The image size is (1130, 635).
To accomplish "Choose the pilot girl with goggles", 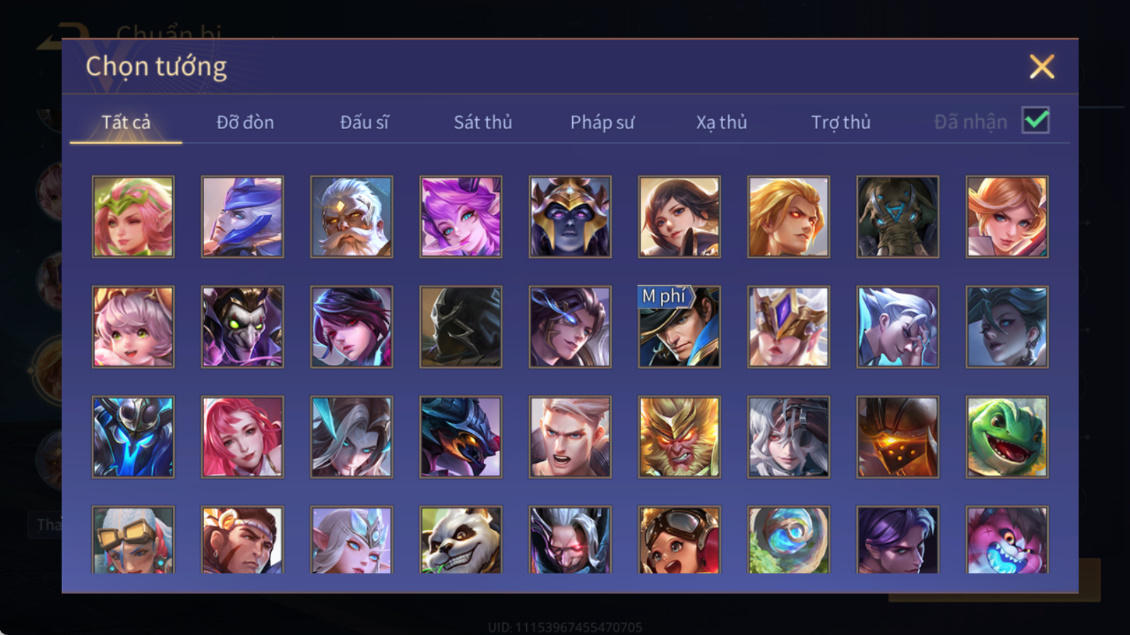I will (679, 540).
